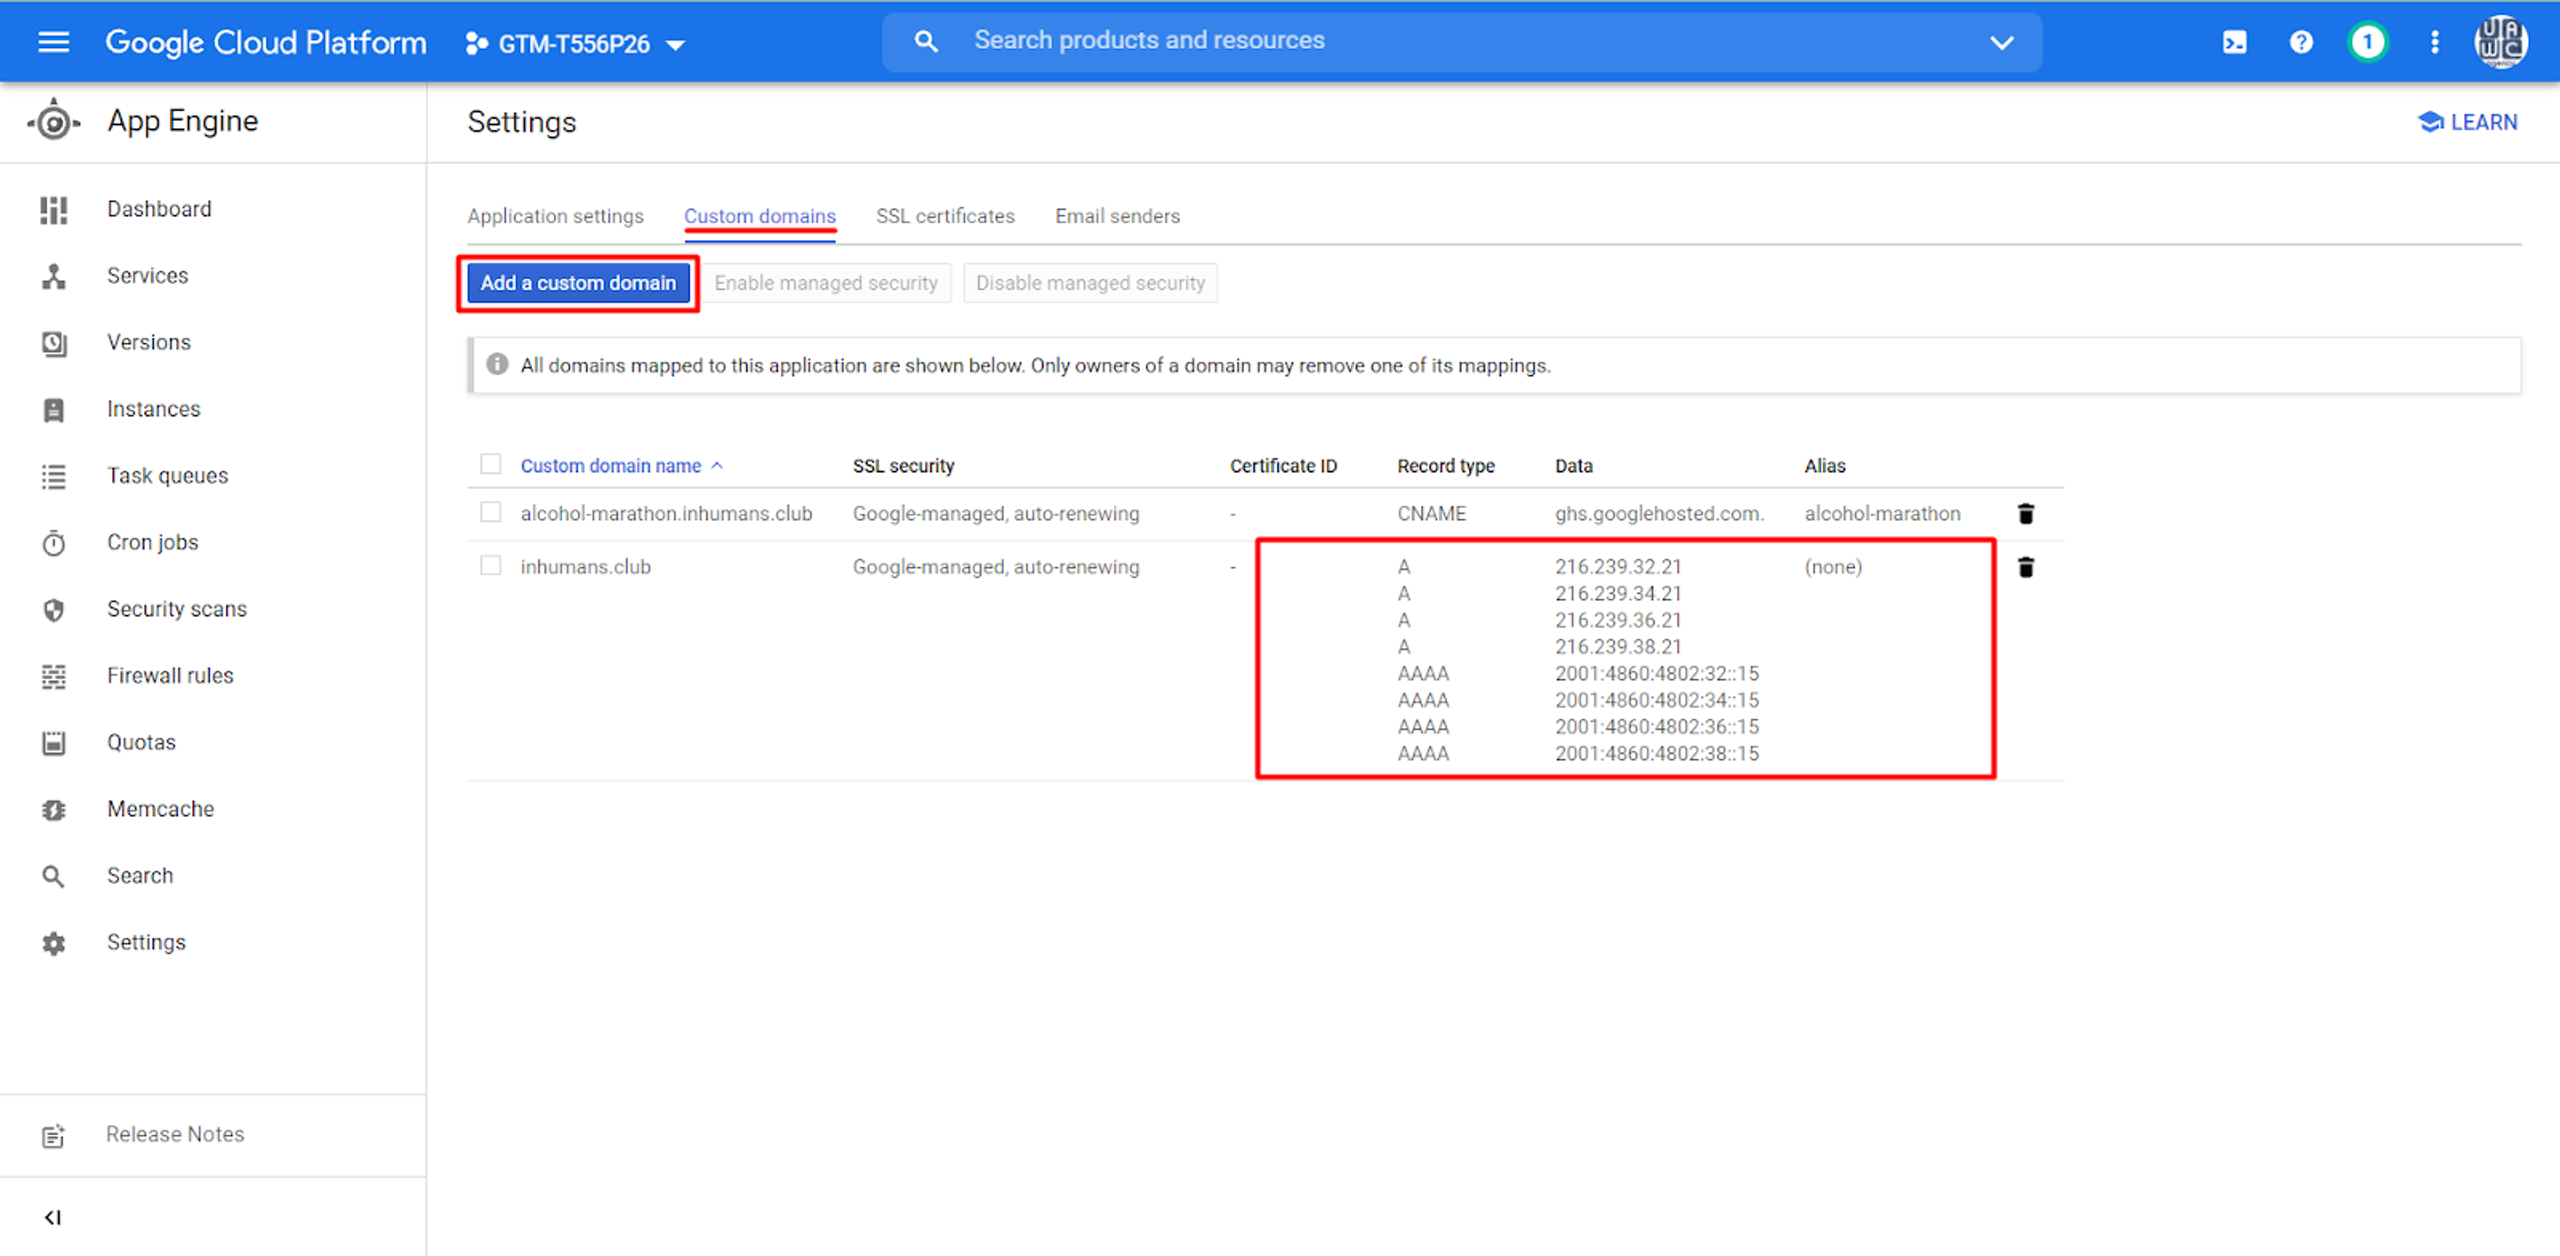2560x1256 pixels.
Task: Click the user account avatar
Action: pyautogui.click(x=2500, y=42)
